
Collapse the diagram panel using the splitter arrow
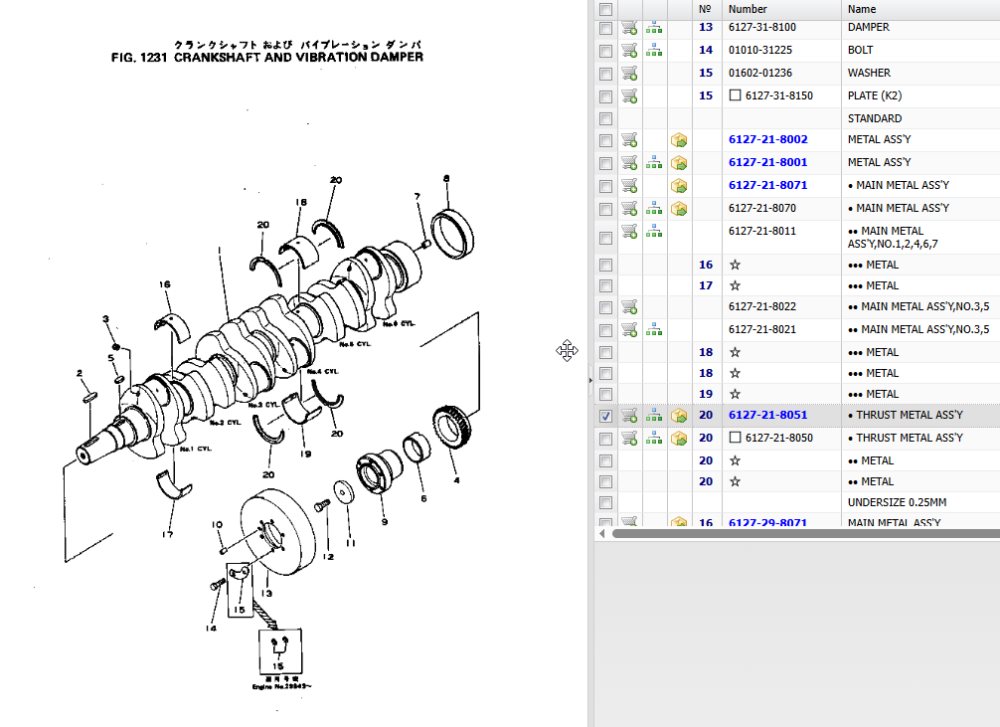[590, 380]
